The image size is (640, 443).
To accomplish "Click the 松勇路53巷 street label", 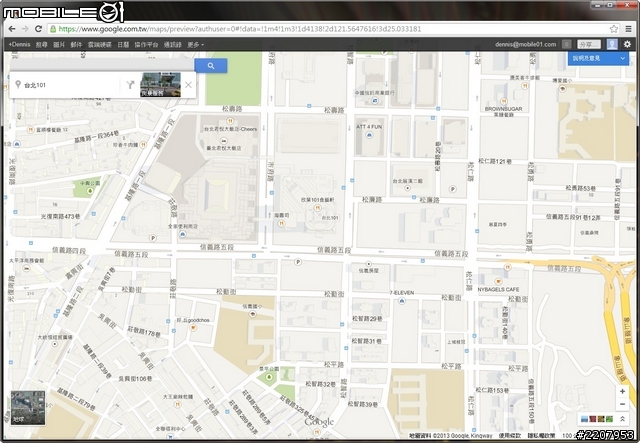I will tap(580, 188).
